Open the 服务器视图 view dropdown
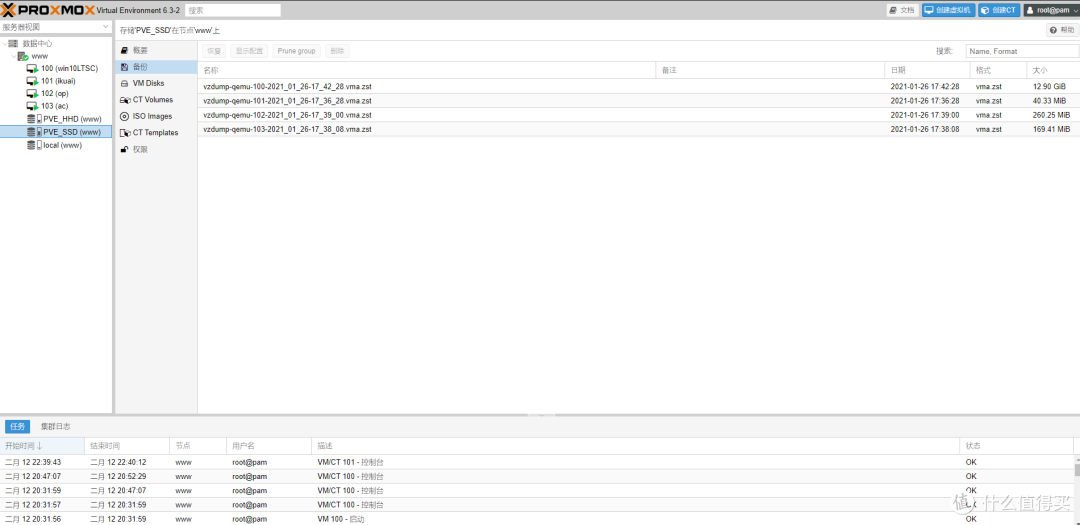This screenshot has height=525, width=1080. (56, 27)
